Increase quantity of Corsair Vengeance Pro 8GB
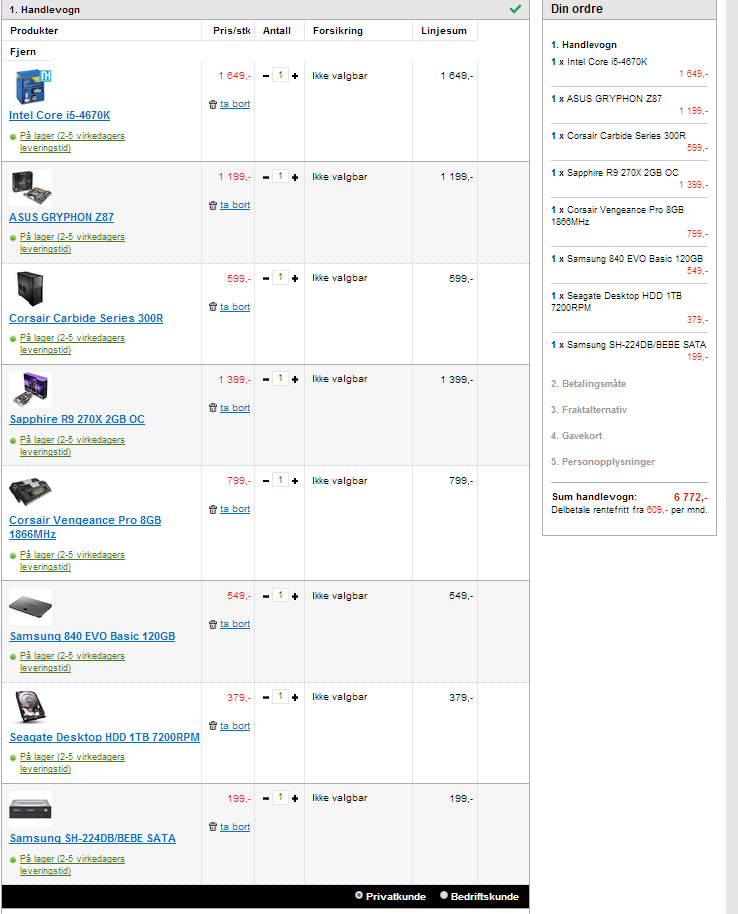The height and width of the screenshot is (914, 738). tap(295, 481)
